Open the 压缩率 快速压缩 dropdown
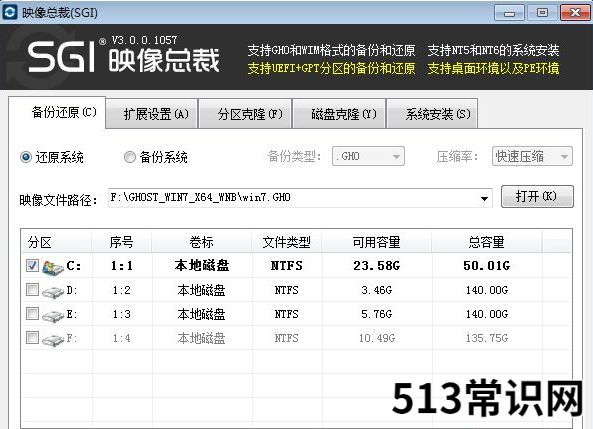593x429 pixels. [x=532, y=156]
